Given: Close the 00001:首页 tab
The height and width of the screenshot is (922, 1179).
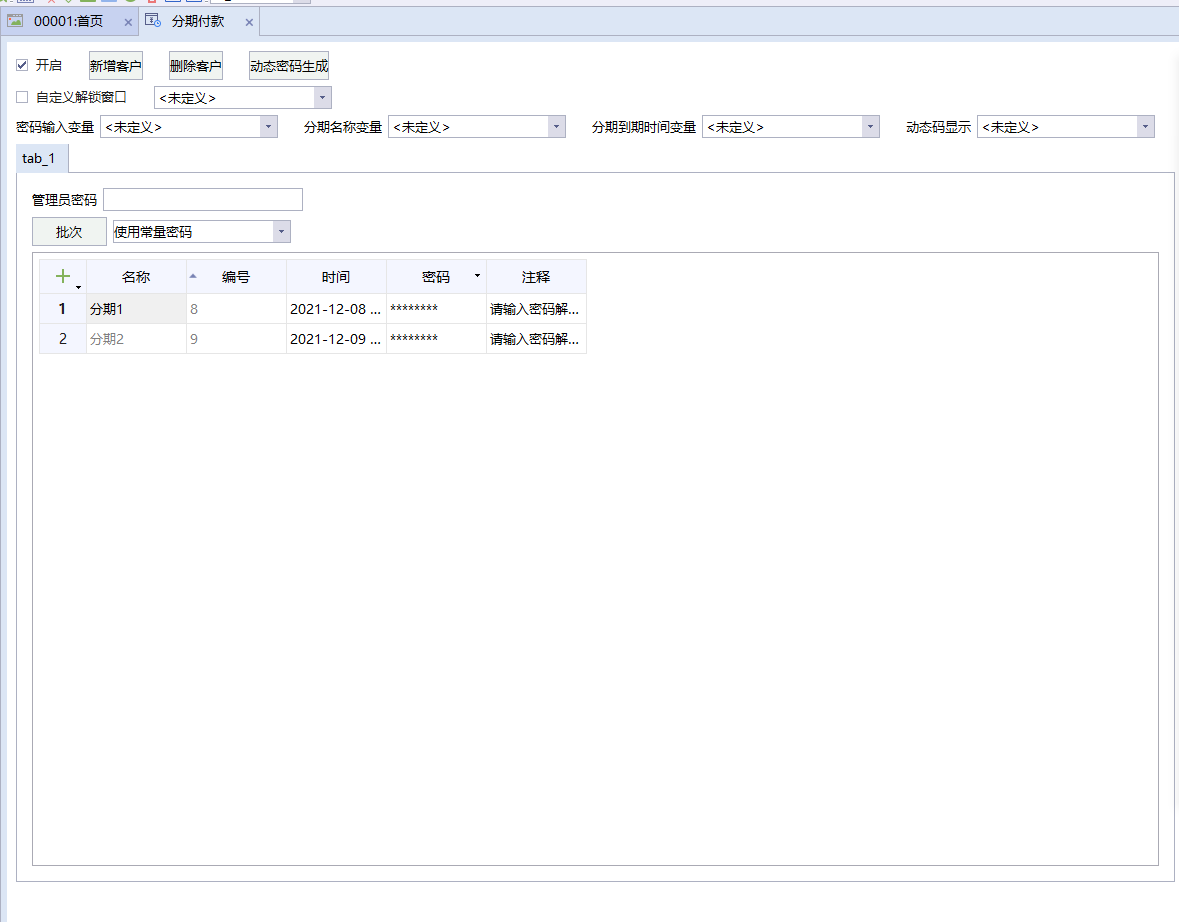Looking at the screenshot, I should (128, 22).
